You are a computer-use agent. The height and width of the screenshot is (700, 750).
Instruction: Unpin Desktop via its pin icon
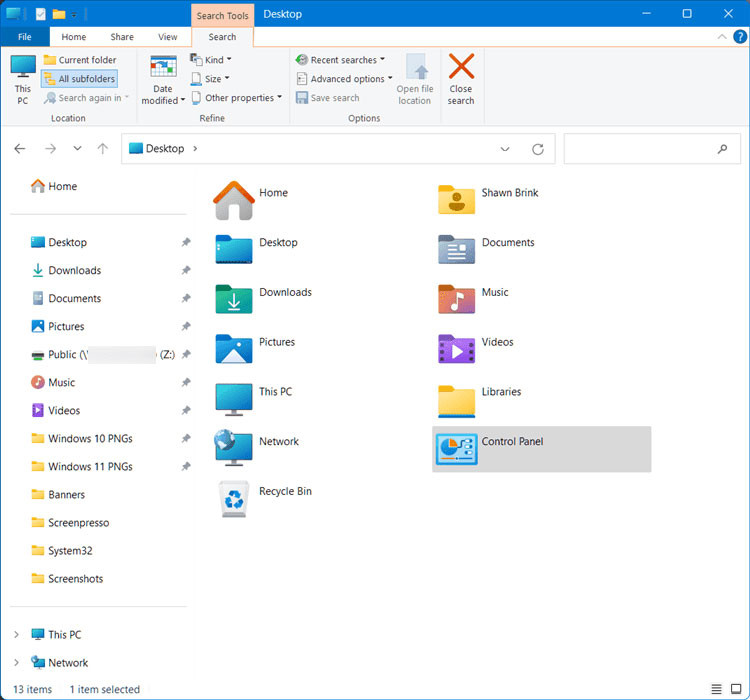(x=186, y=242)
